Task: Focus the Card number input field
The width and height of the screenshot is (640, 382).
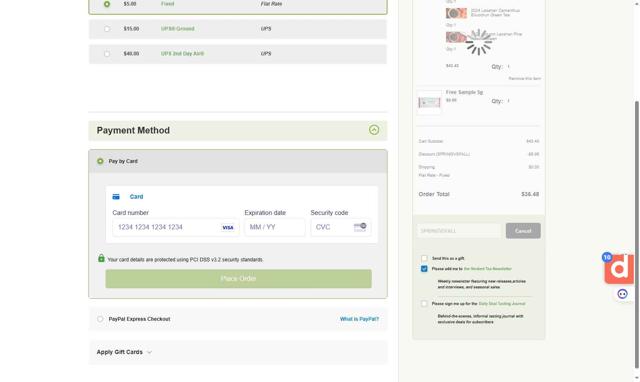Action: click(x=176, y=227)
